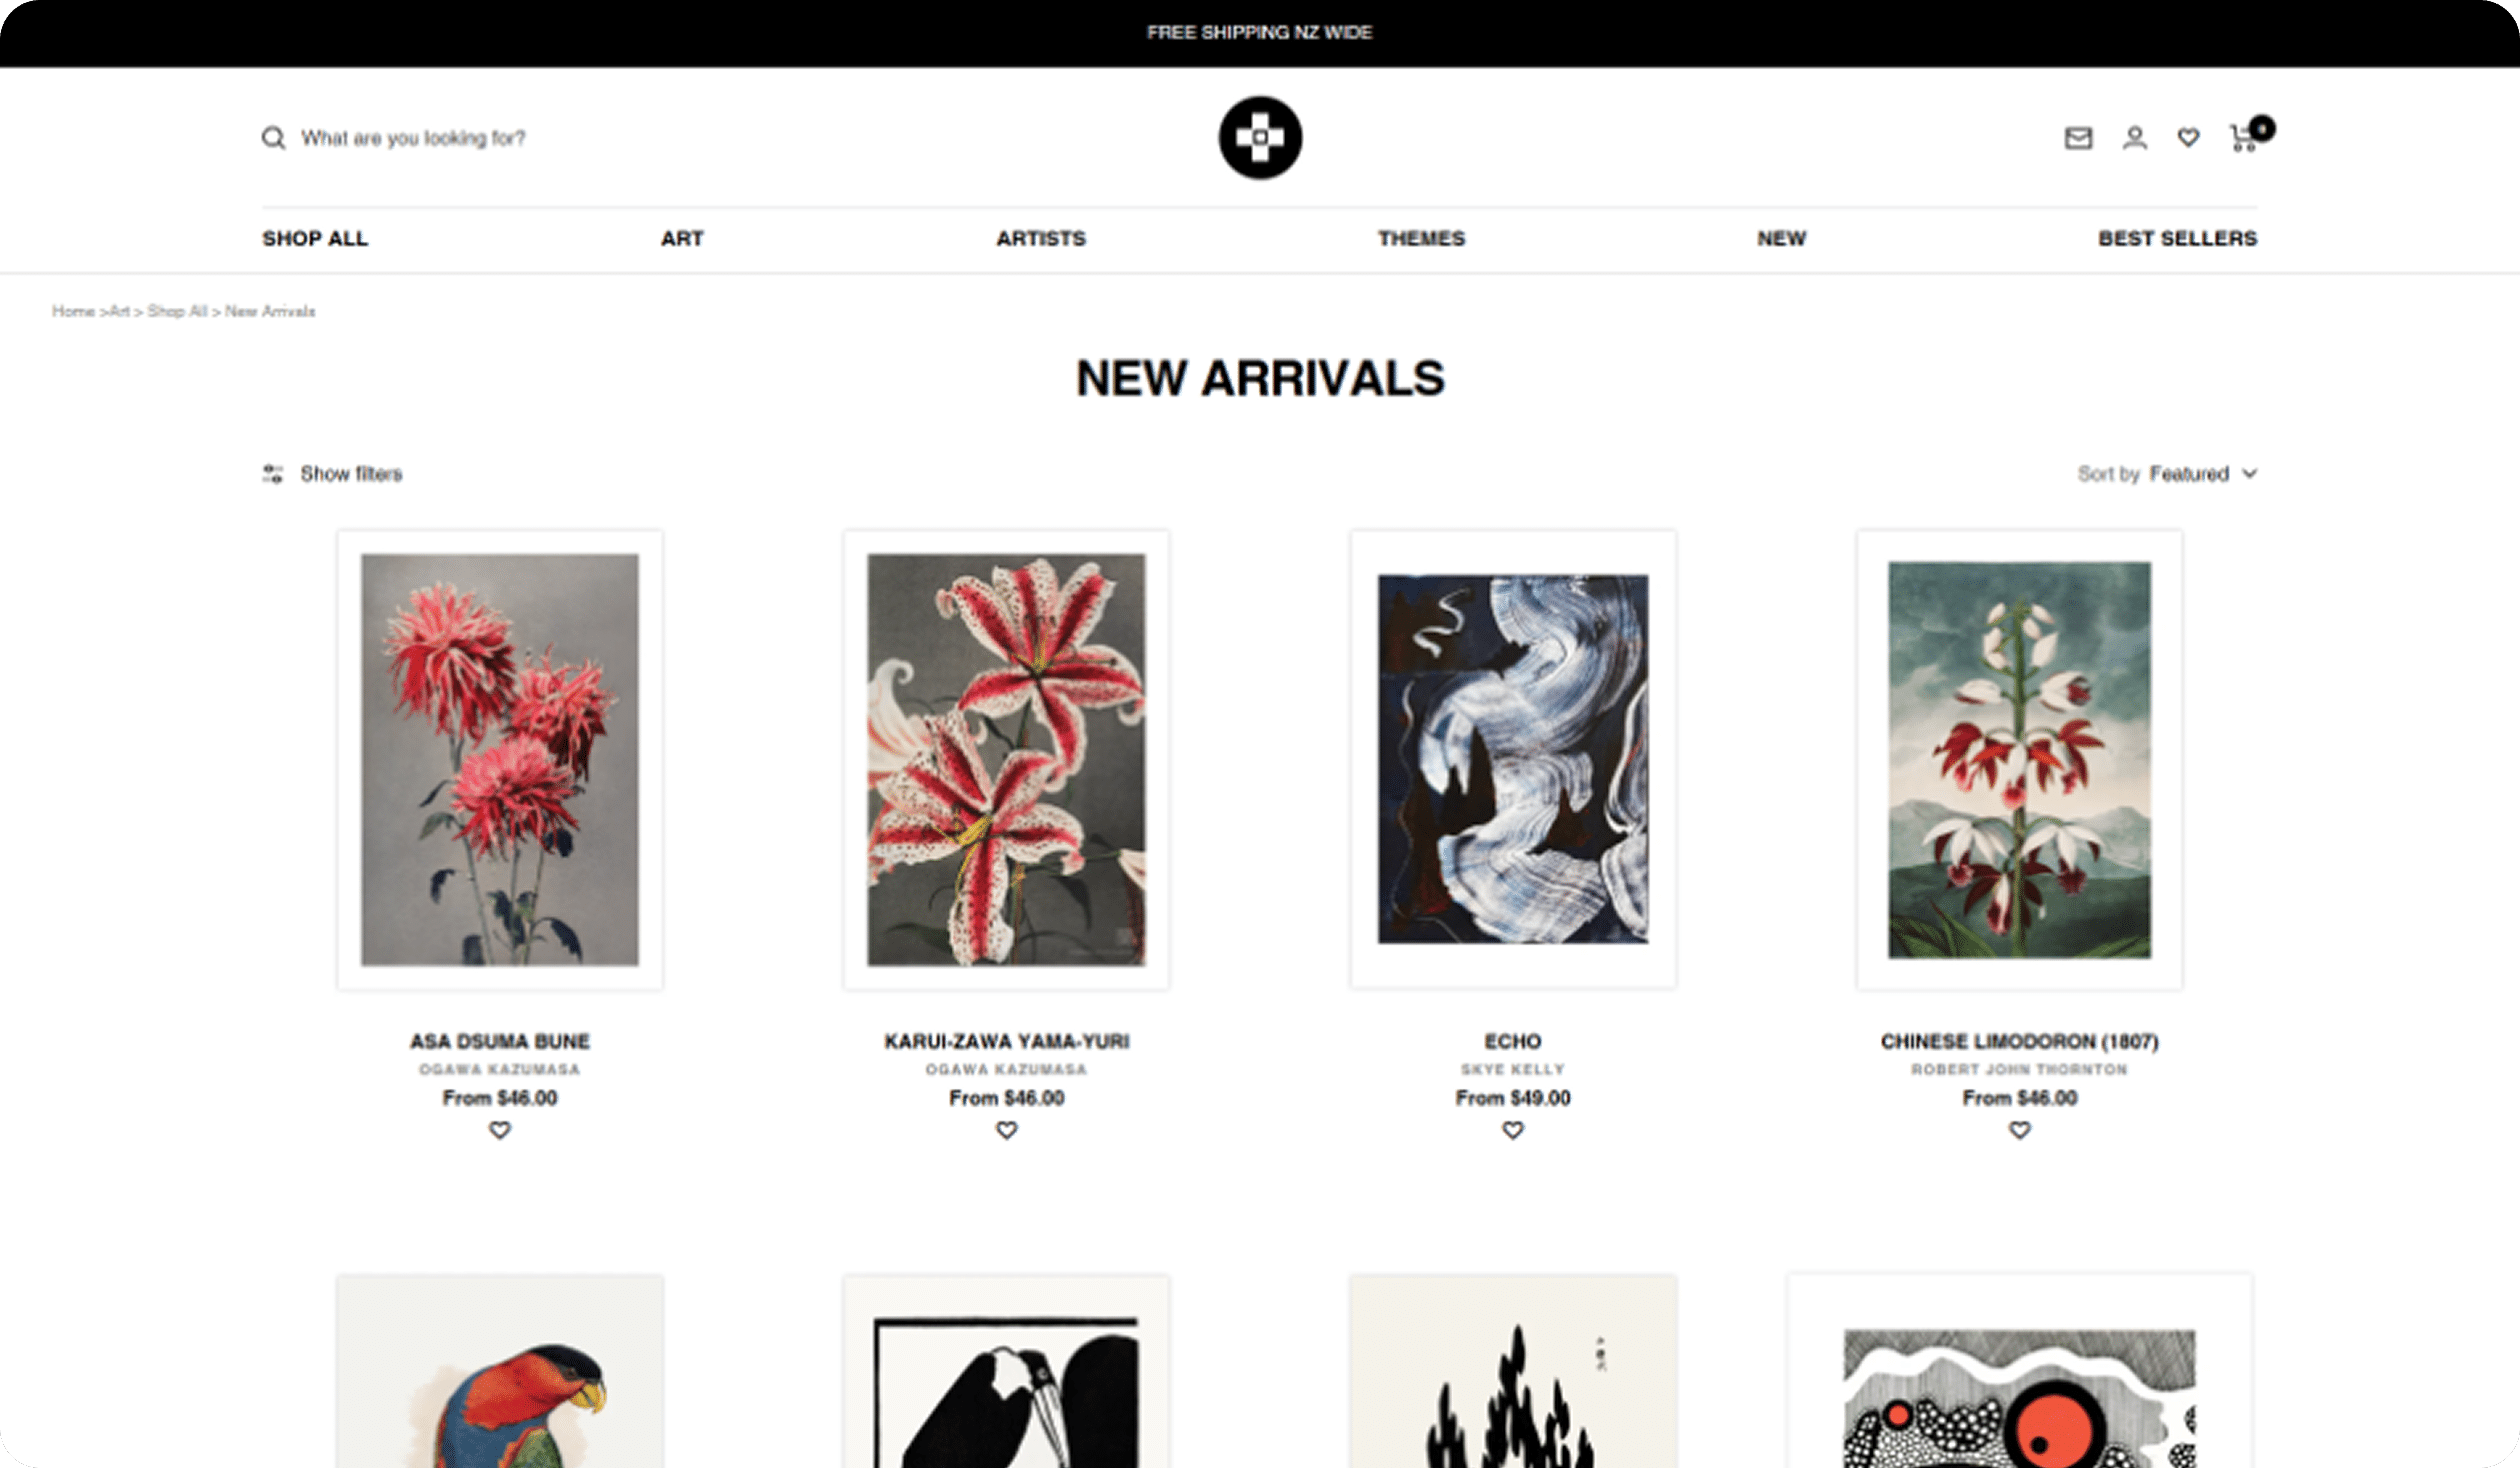The width and height of the screenshot is (2520, 1468).
Task: Click the filter sliders icon
Action: (x=272, y=473)
